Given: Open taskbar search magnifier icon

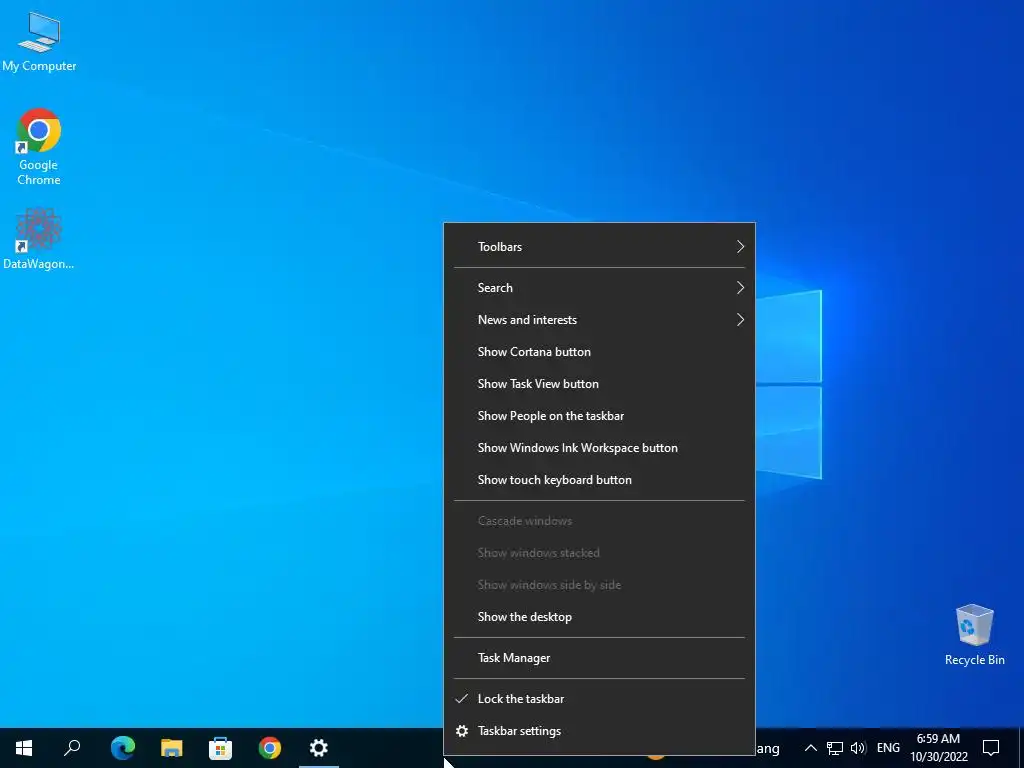Looking at the screenshot, I should [x=72, y=748].
